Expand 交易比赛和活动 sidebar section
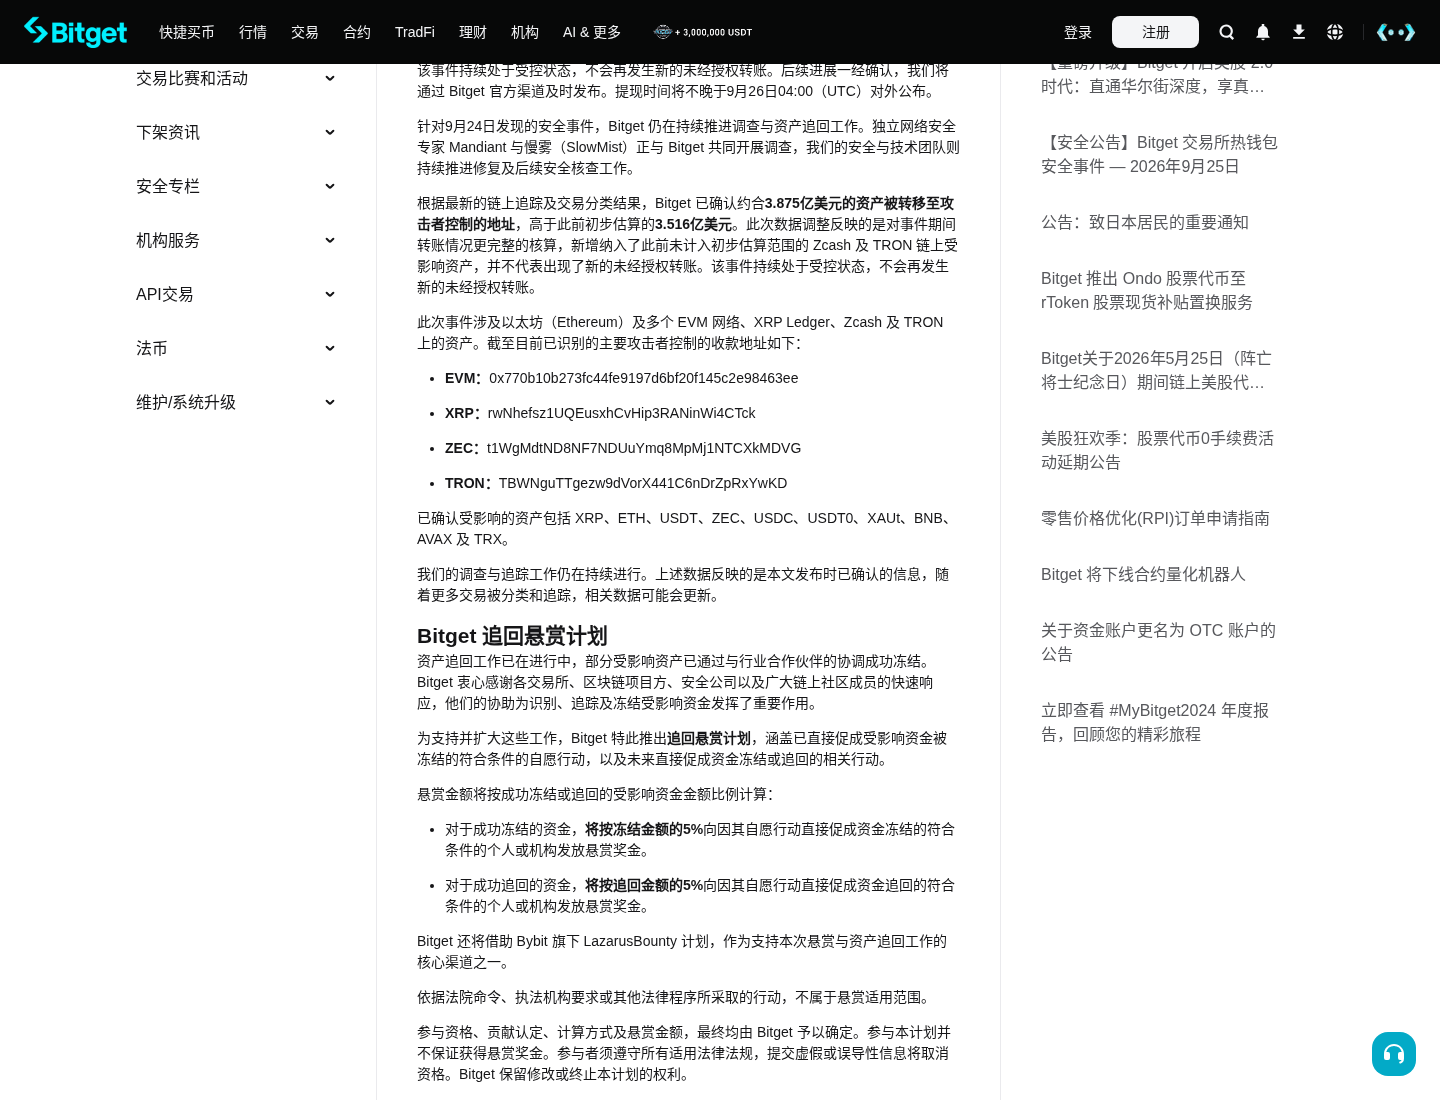The image size is (1440, 1100). (236, 78)
